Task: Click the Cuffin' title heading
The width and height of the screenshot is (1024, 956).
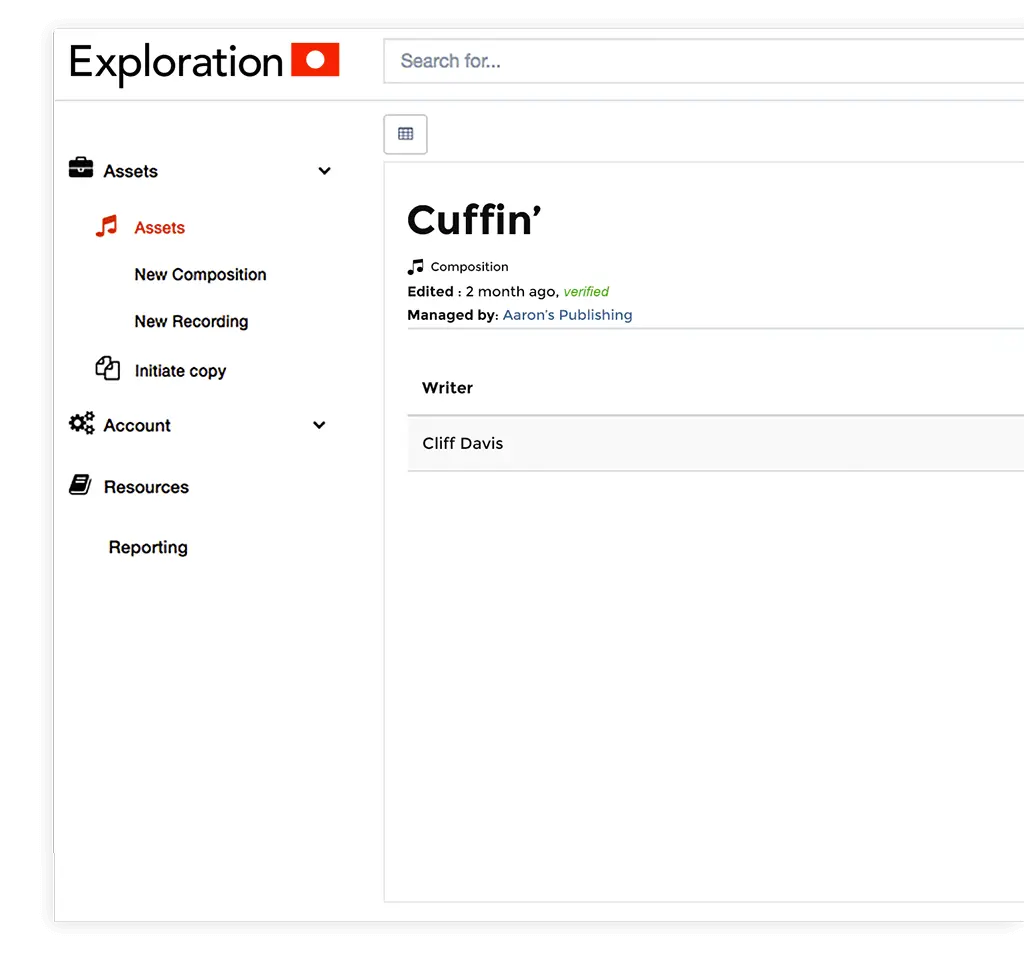Action: pyautogui.click(x=474, y=220)
